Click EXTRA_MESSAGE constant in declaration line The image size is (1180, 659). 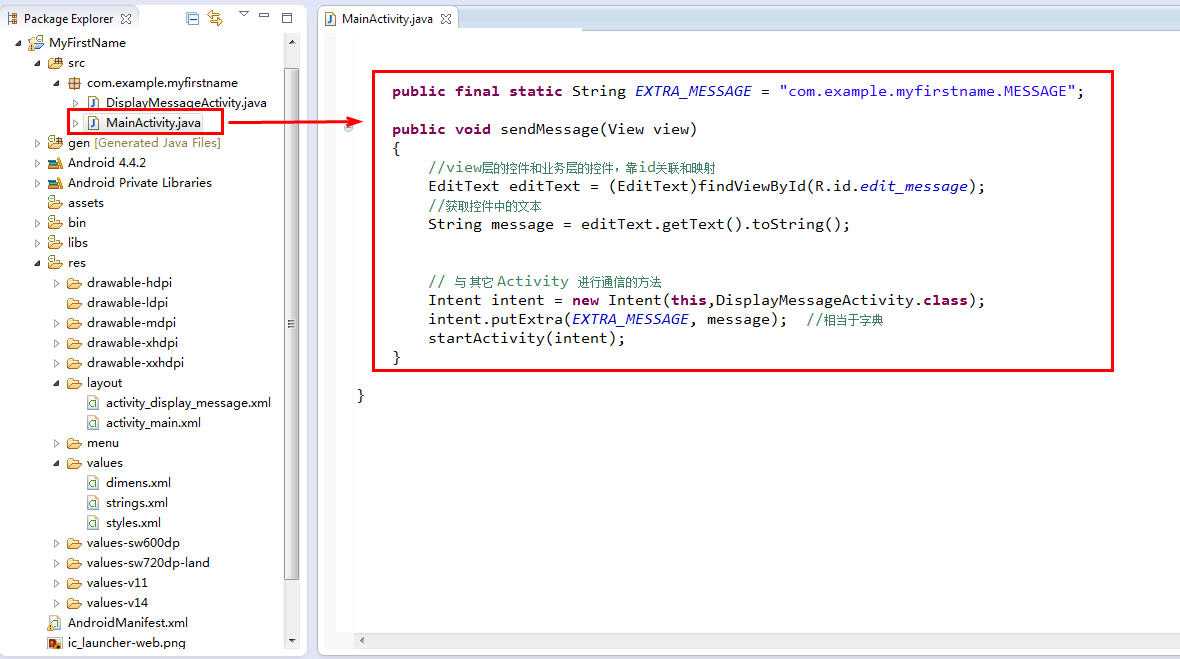click(693, 91)
